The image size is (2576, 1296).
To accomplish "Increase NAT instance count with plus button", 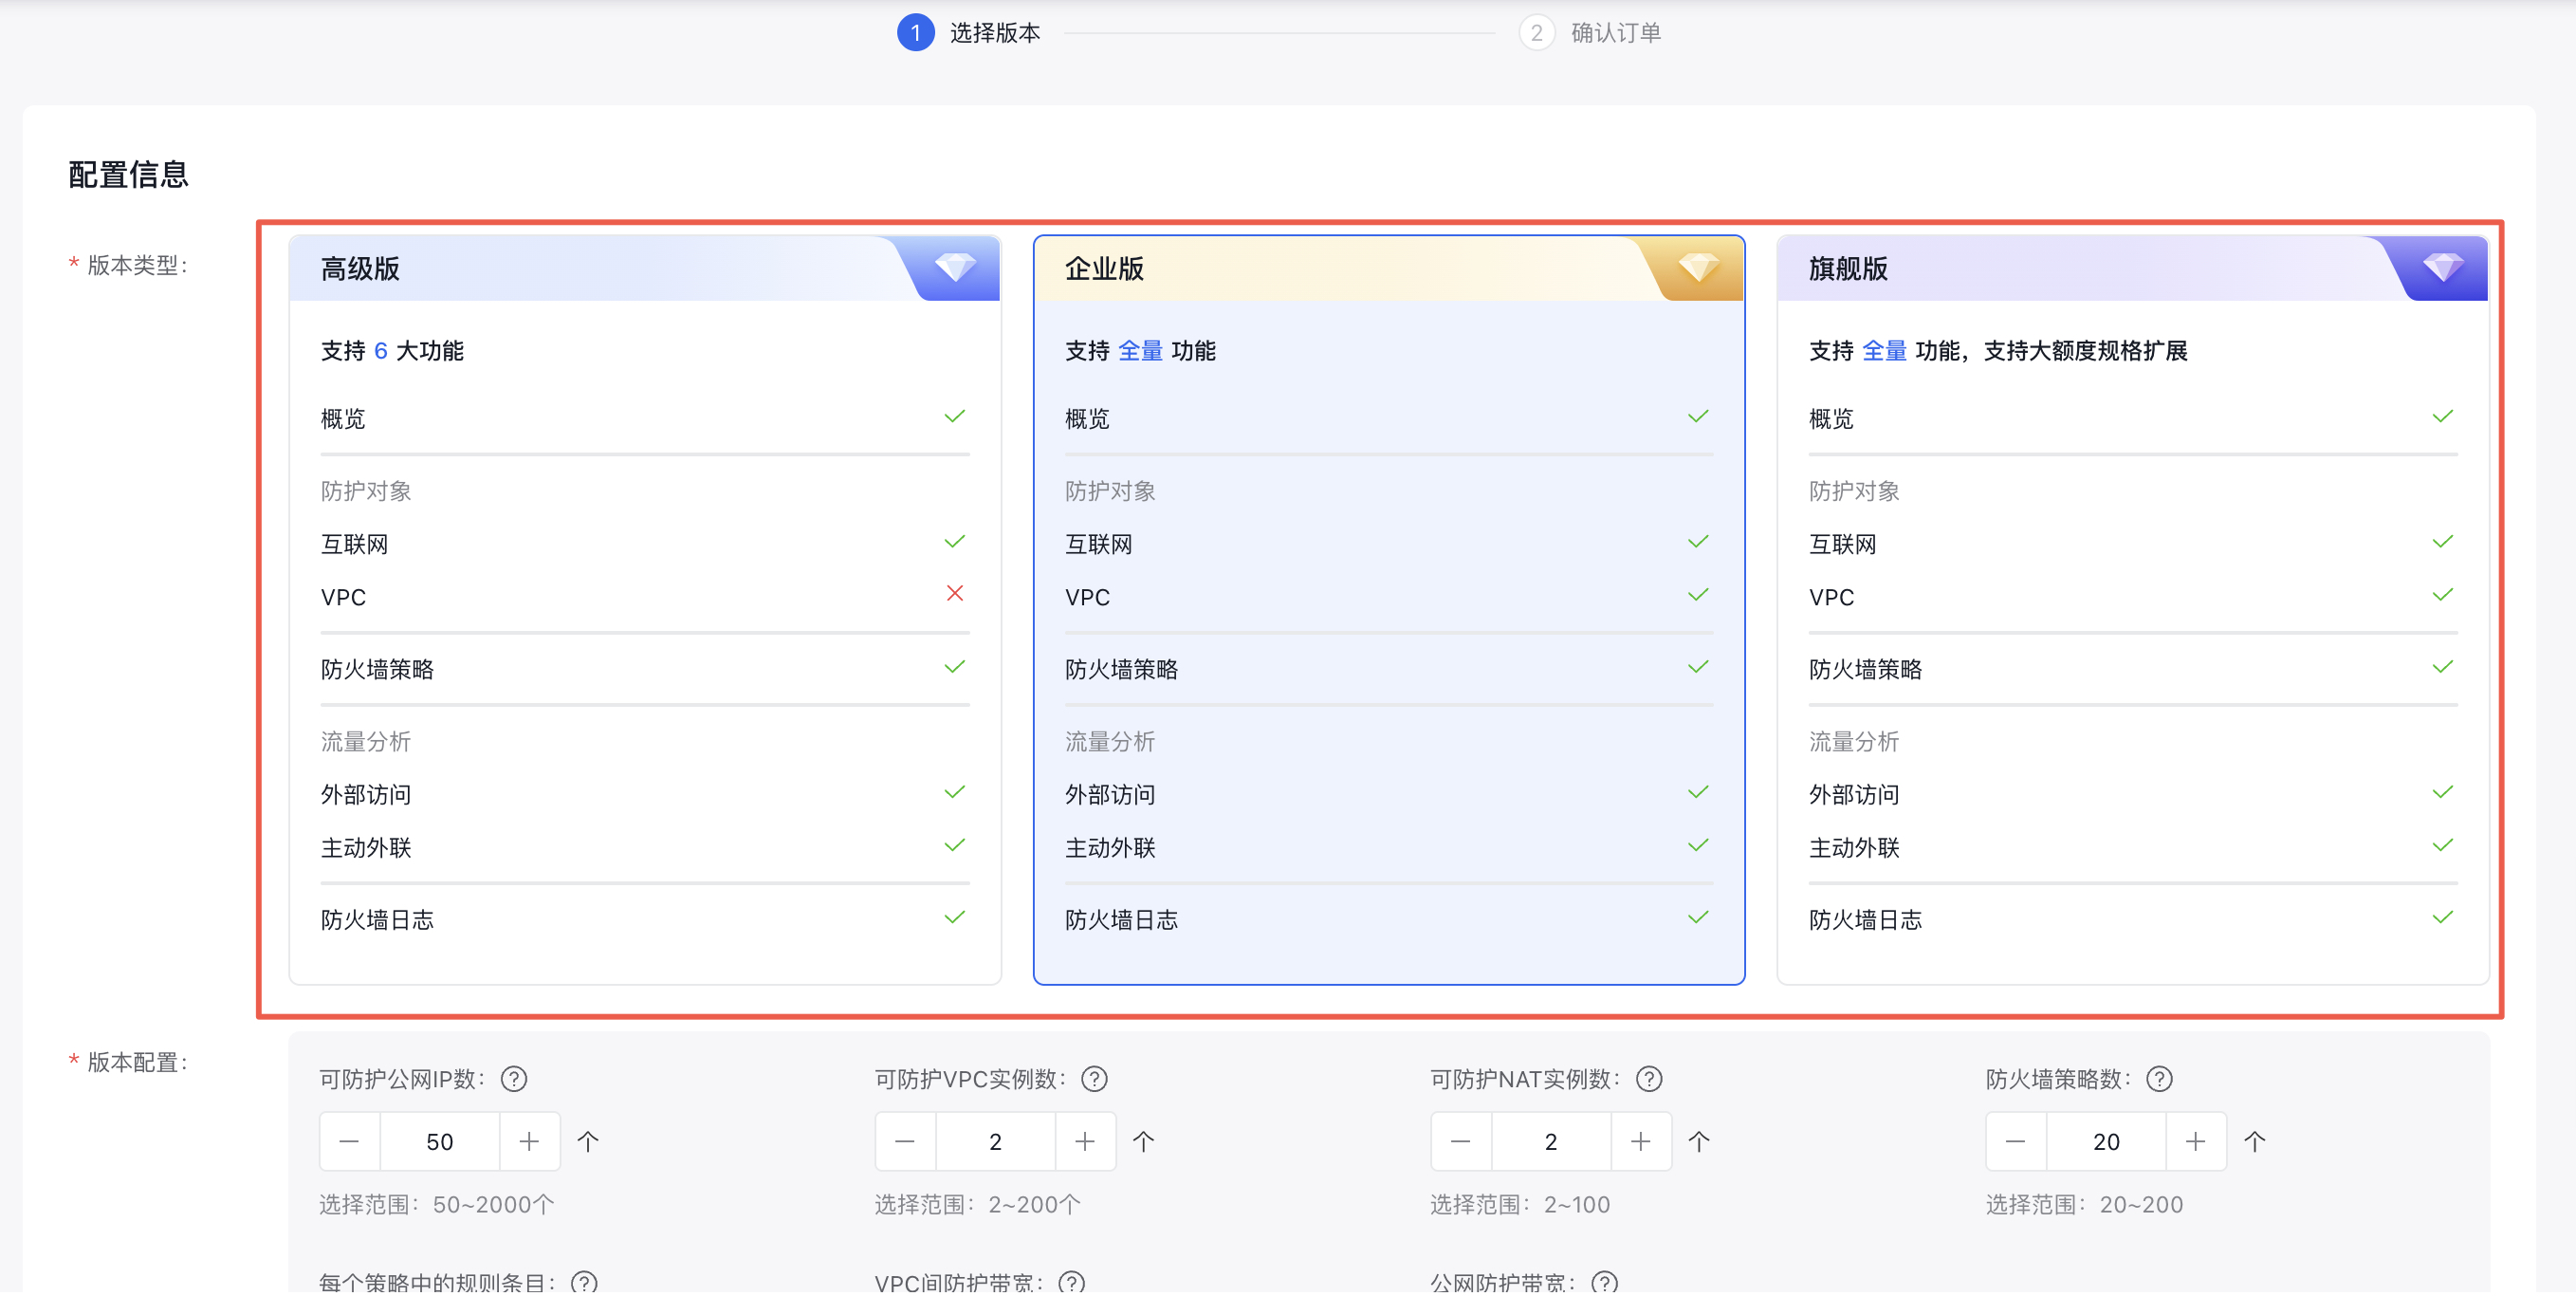I will 1640,1141.
